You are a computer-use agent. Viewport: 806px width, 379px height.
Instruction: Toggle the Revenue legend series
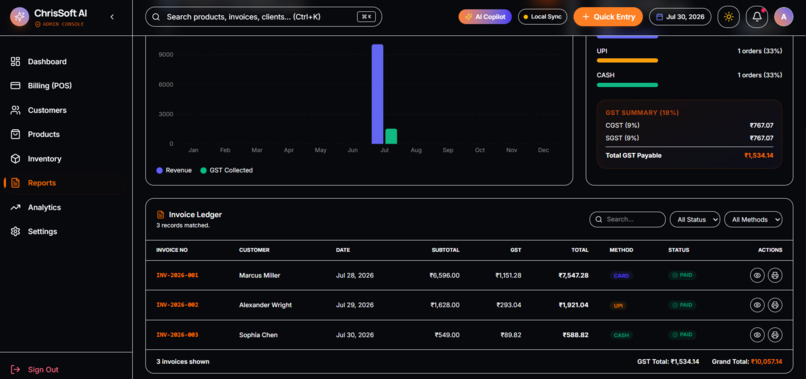[x=174, y=170]
